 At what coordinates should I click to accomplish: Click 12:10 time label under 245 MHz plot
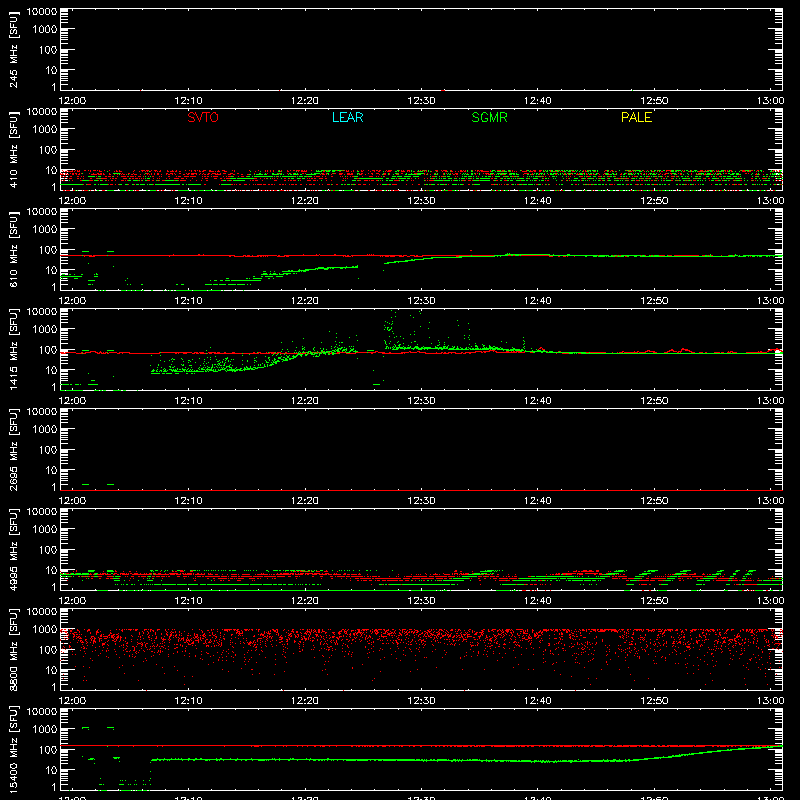188,101
